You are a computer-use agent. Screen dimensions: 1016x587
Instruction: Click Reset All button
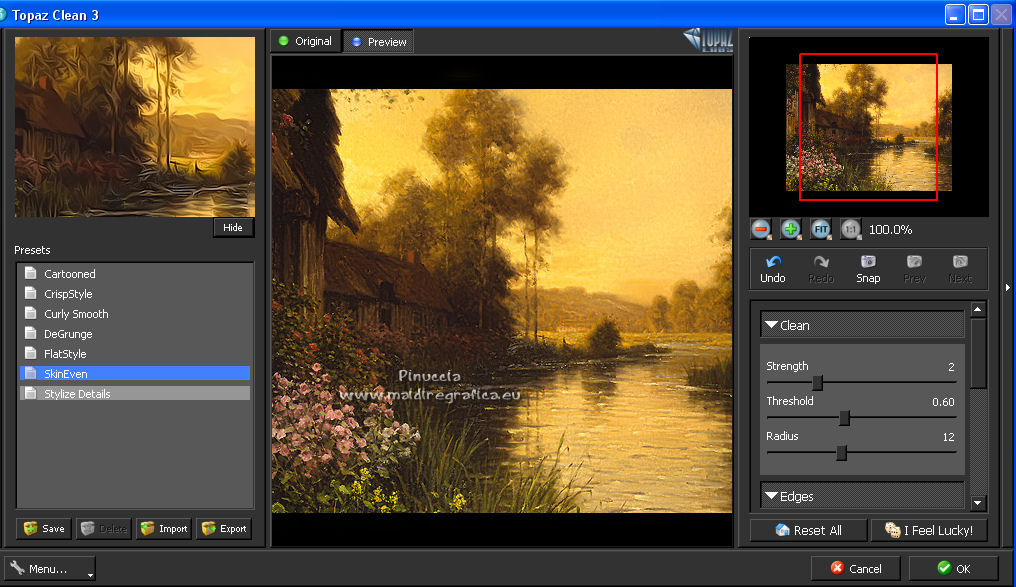click(x=809, y=530)
